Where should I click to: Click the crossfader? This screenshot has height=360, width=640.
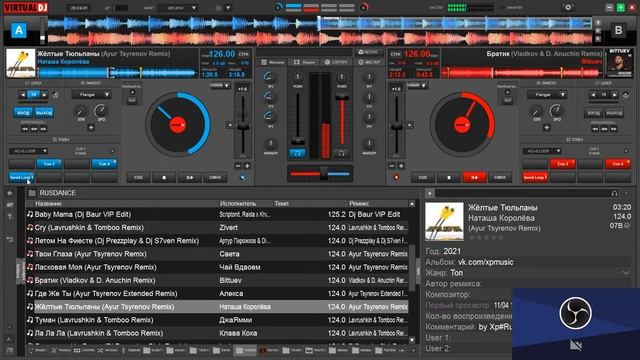[x=323, y=173]
